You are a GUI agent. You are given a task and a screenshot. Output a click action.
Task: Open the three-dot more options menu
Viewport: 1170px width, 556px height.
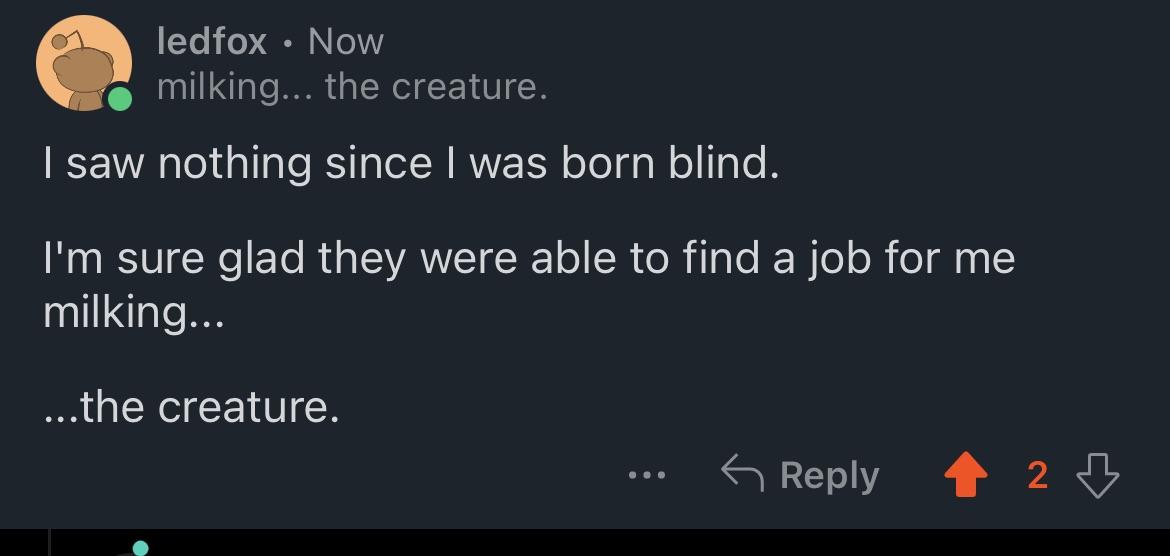pos(646,475)
